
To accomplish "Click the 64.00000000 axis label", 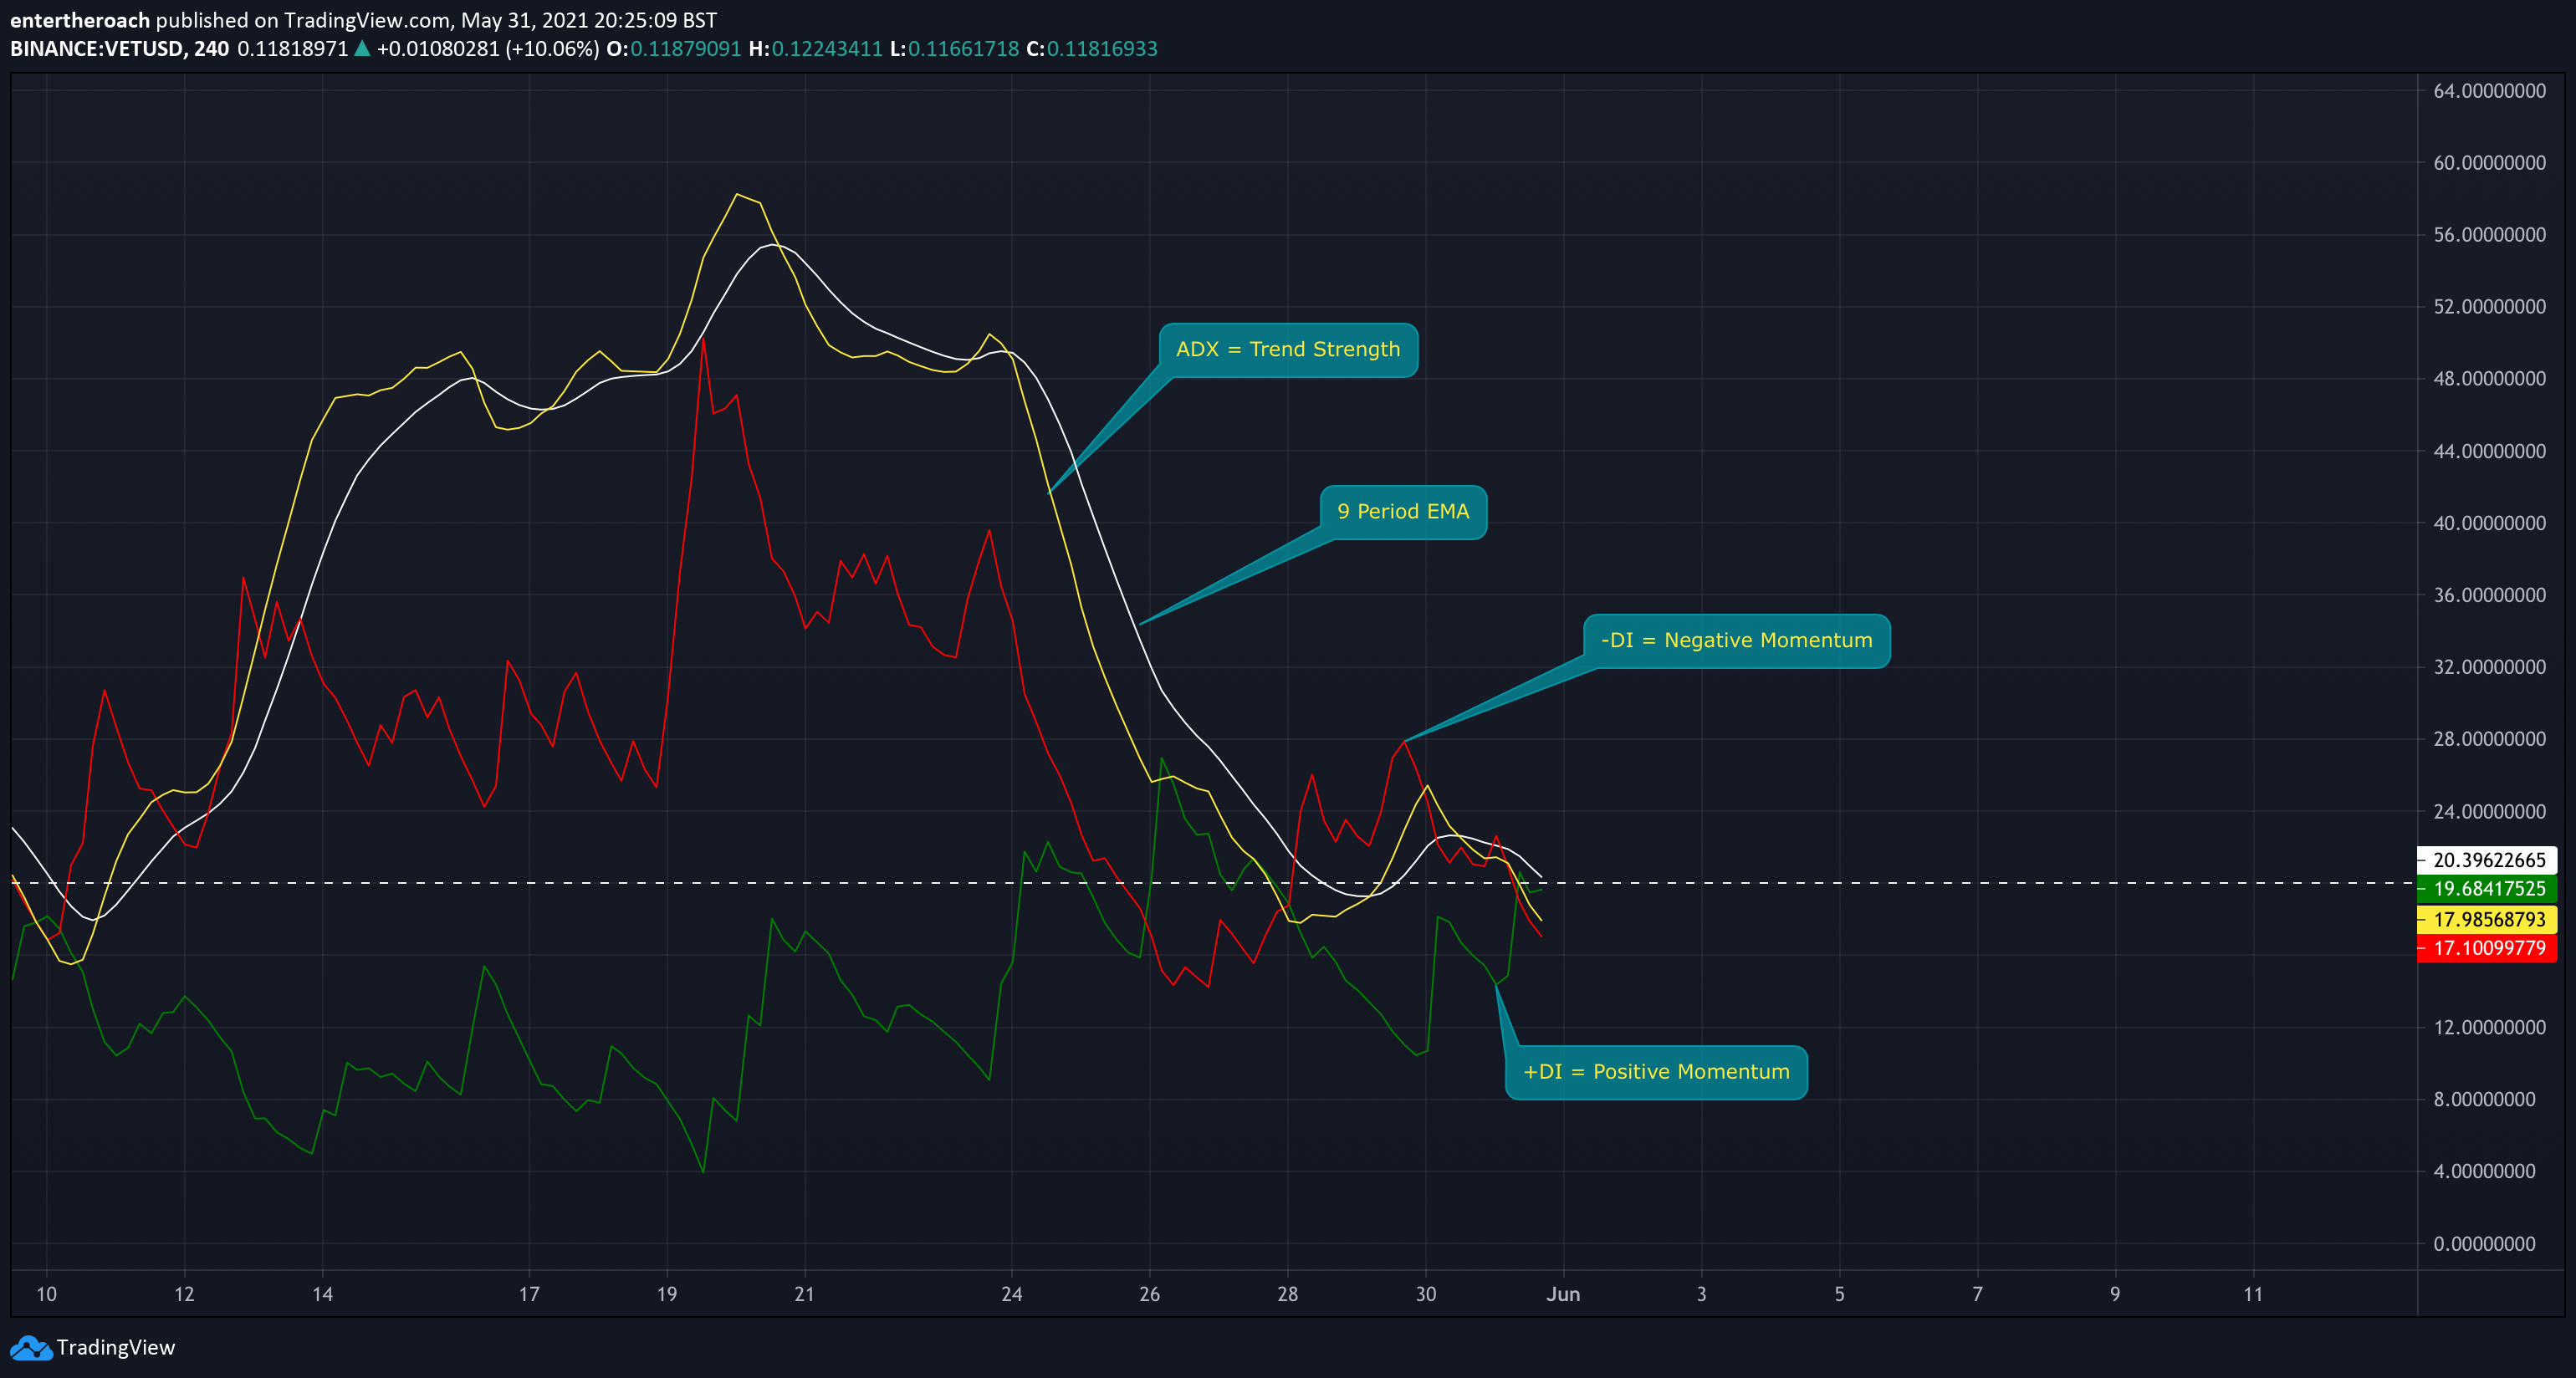I will point(2489,91).
